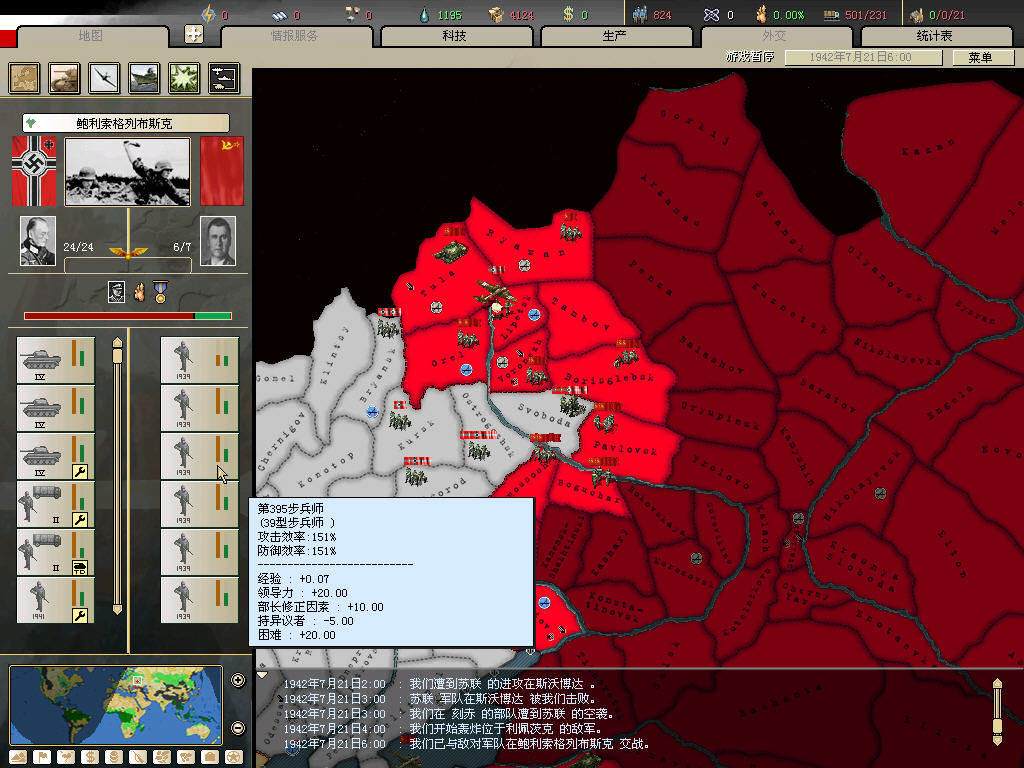Collapse the message log triangle toggle

[x=262, y=675]
